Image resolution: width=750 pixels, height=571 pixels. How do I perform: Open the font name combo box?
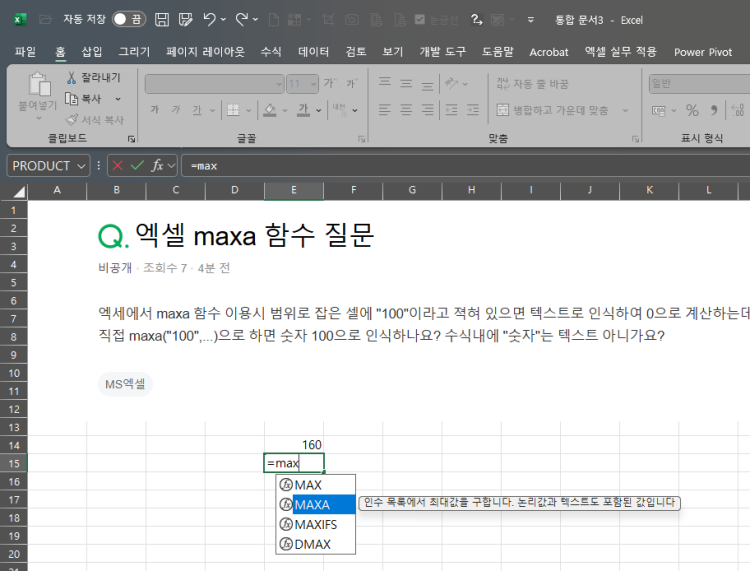pyautogui.click(x=214, y=84)
